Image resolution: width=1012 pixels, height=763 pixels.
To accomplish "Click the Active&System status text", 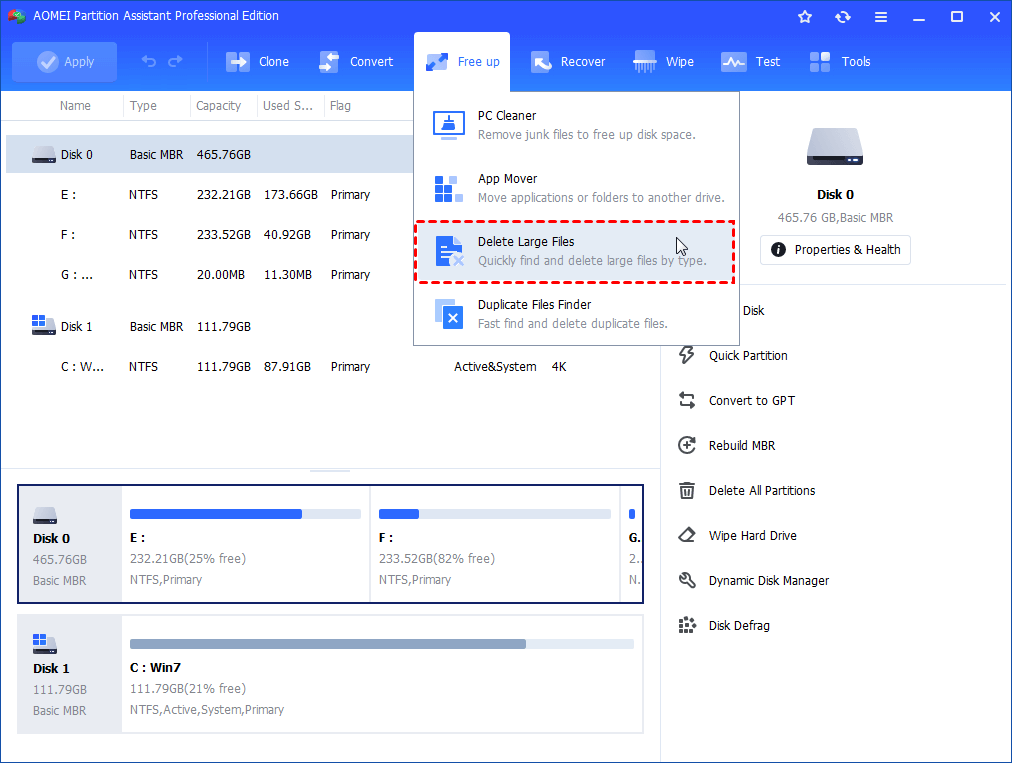I will point(495,367).
